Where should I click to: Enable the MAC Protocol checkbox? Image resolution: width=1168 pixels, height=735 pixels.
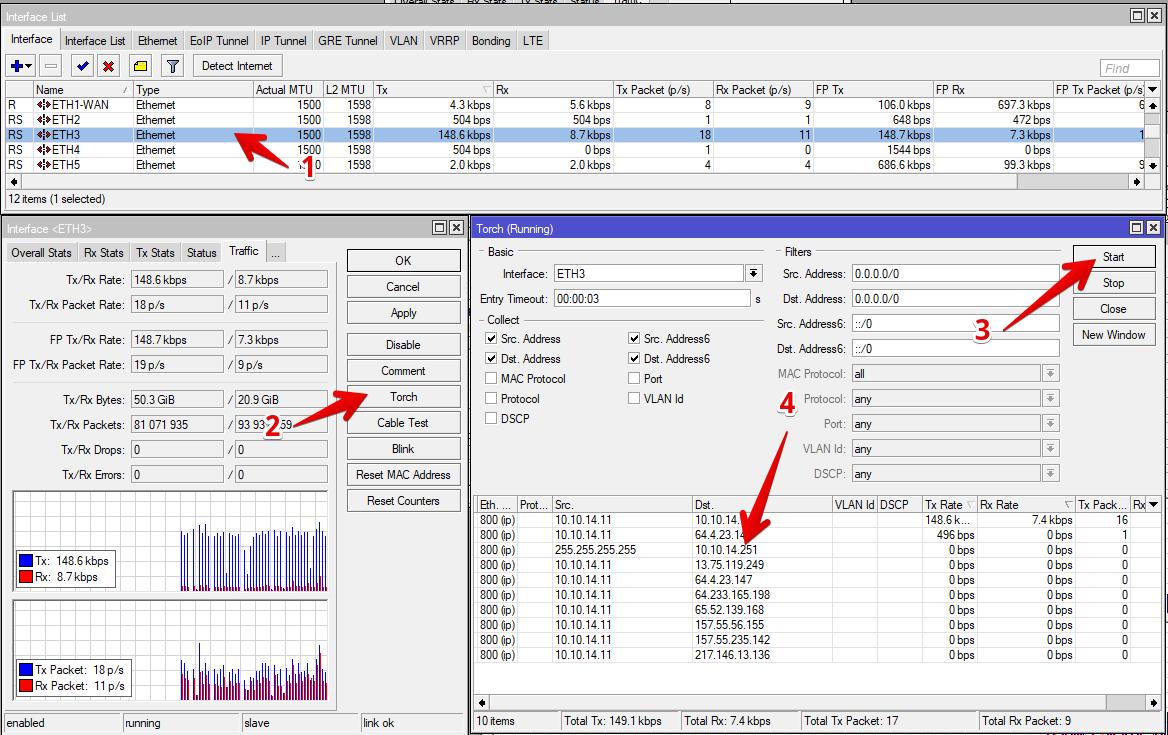click(x=491, y=379)
